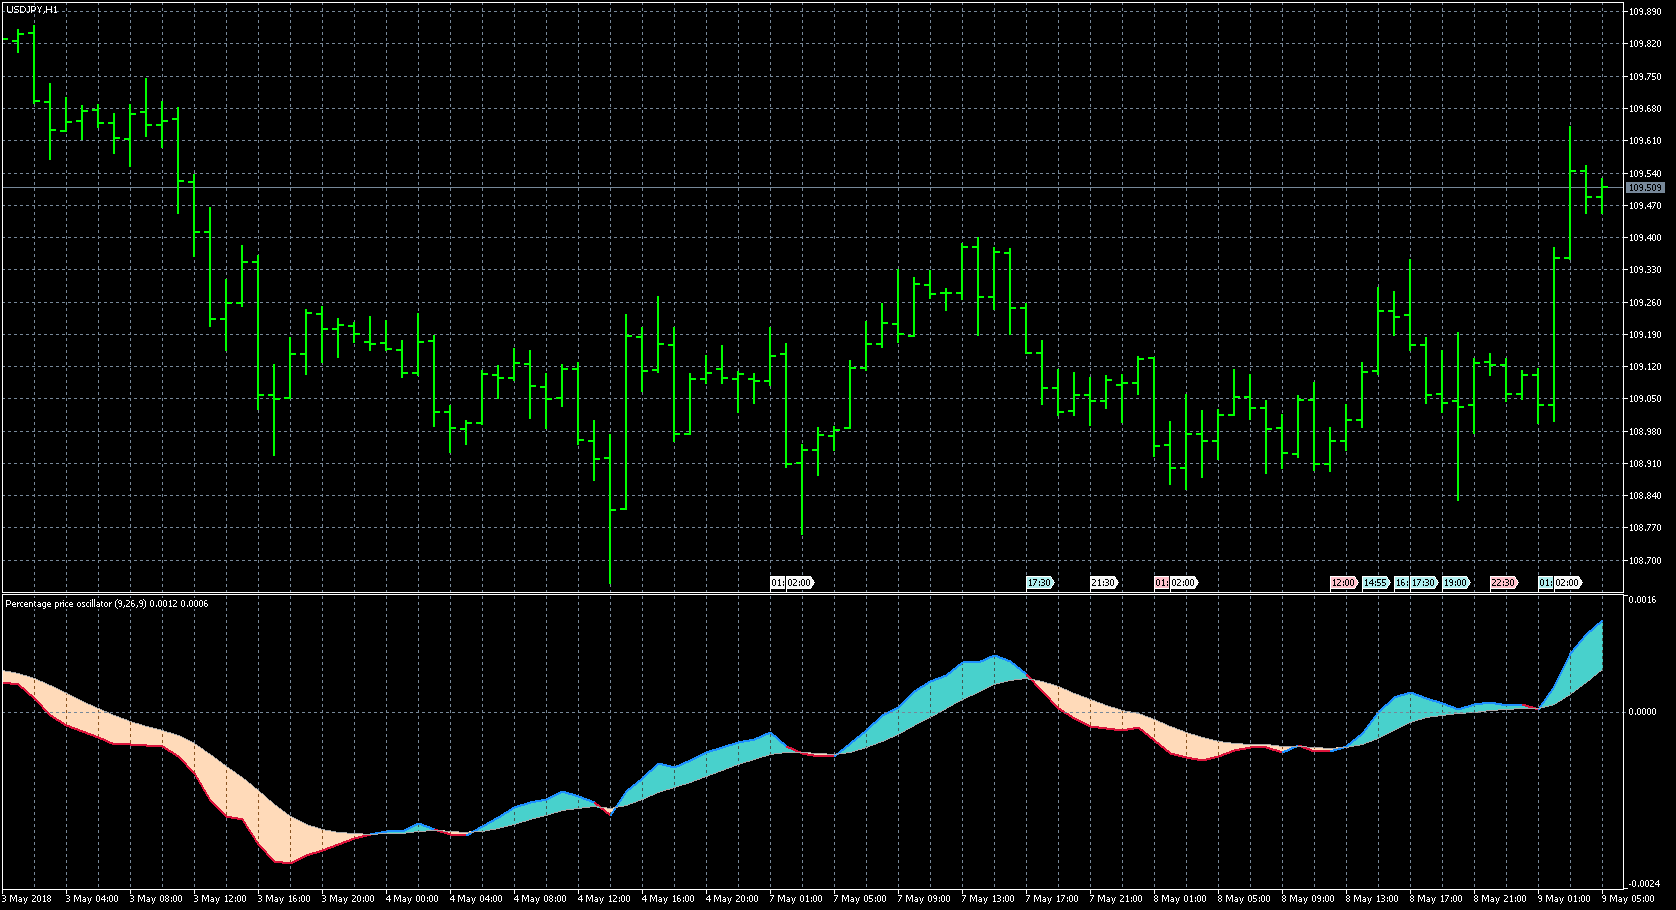The image size is (1676, 910).
Task: Select the pink 22:30 event marker
Action: click(x=1502, y=583)
